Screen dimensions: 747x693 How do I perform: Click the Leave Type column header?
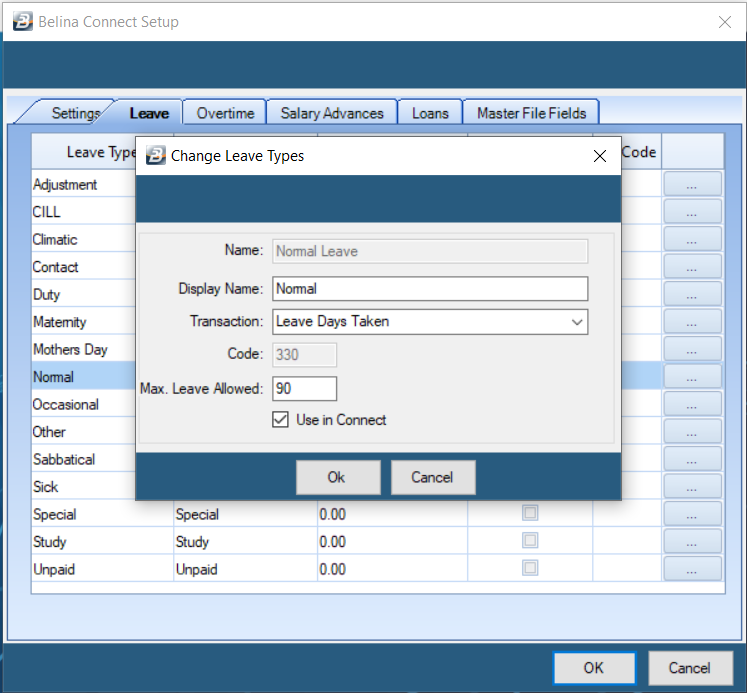coord(84,152)
